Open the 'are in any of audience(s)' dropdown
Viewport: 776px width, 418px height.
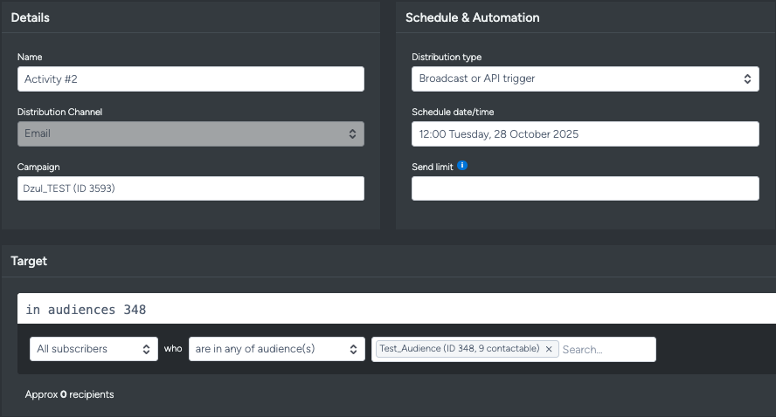click(x=276, y=349)
